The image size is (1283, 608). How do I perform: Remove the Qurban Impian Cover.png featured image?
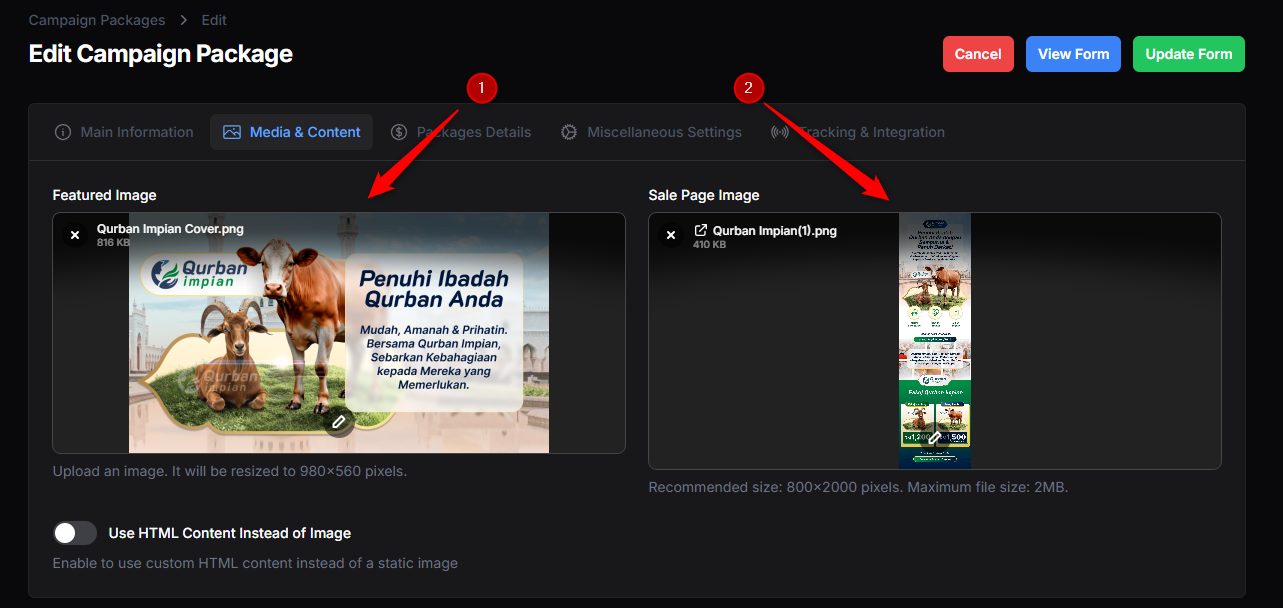73,235
